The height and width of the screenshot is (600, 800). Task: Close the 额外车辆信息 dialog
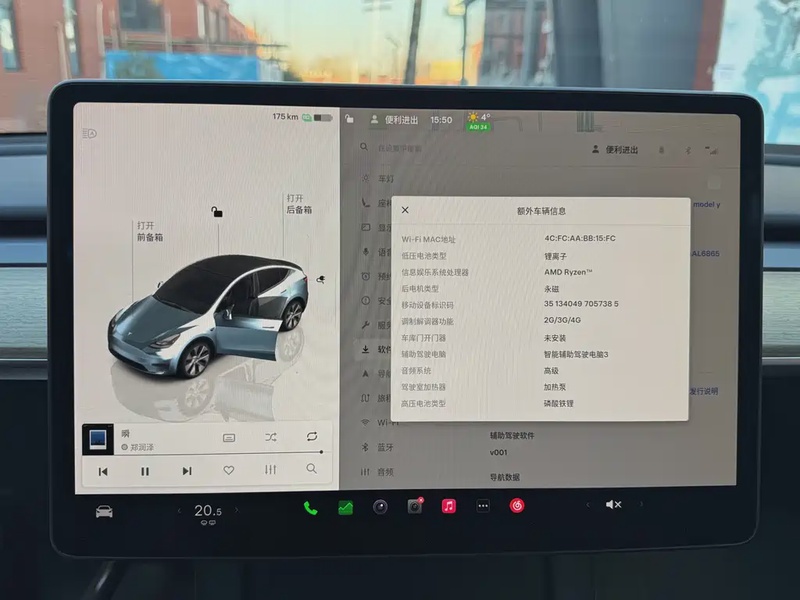405,210
